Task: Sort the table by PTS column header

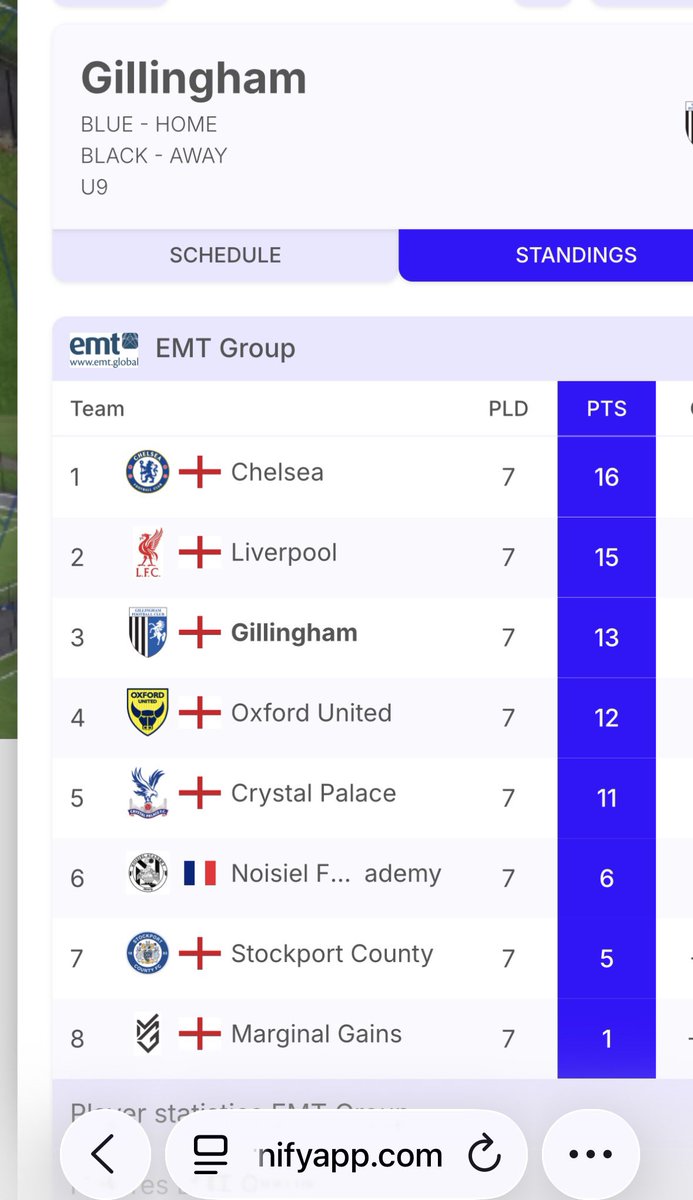Action: coord(606,409)
